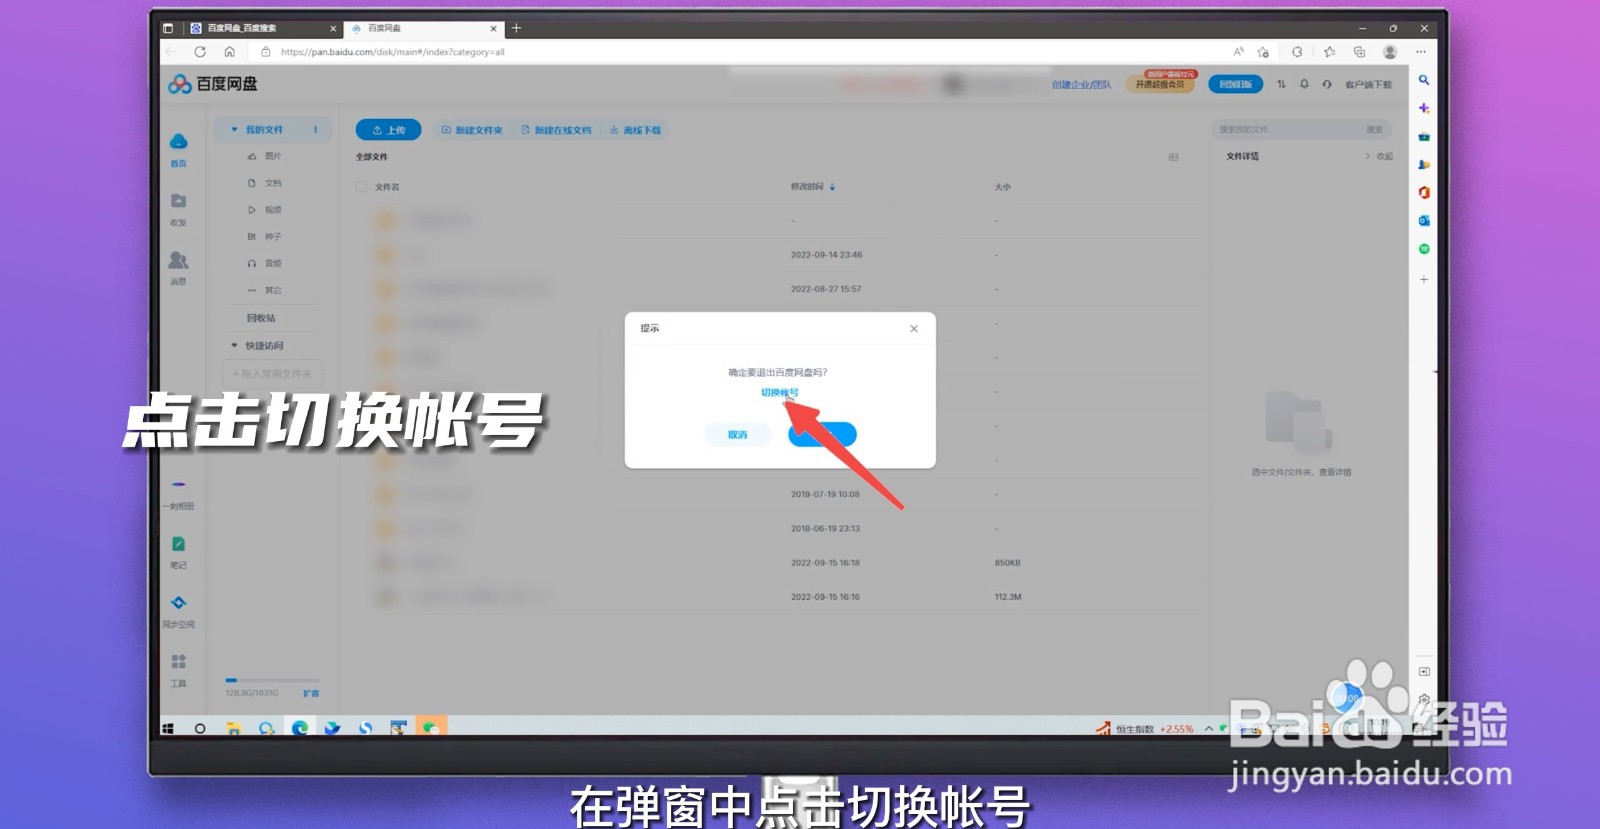Click the blue 回到旧版 button
1600x829 pixels.
tap(1235, 84)
